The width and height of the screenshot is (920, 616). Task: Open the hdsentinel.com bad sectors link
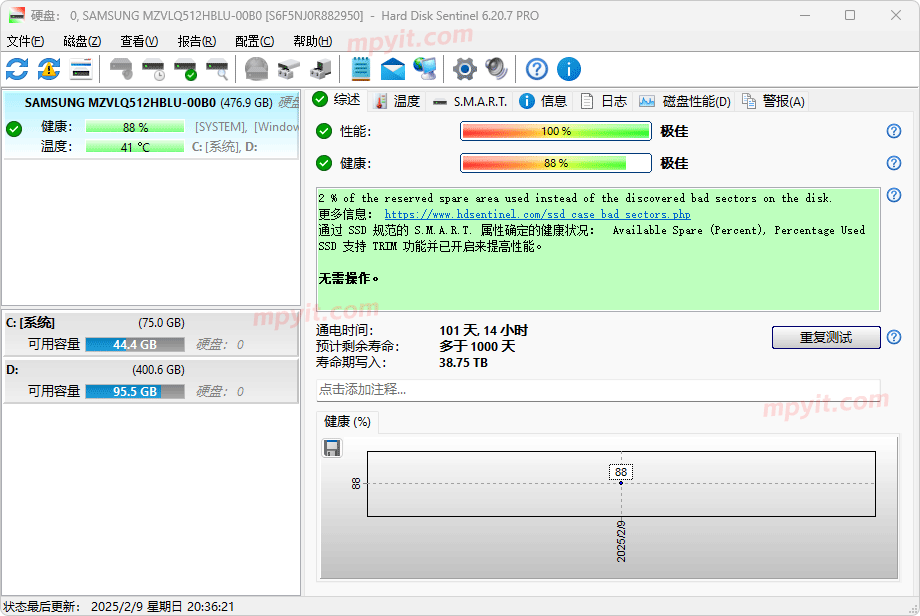pyautogui.click(x=537, y=214)
